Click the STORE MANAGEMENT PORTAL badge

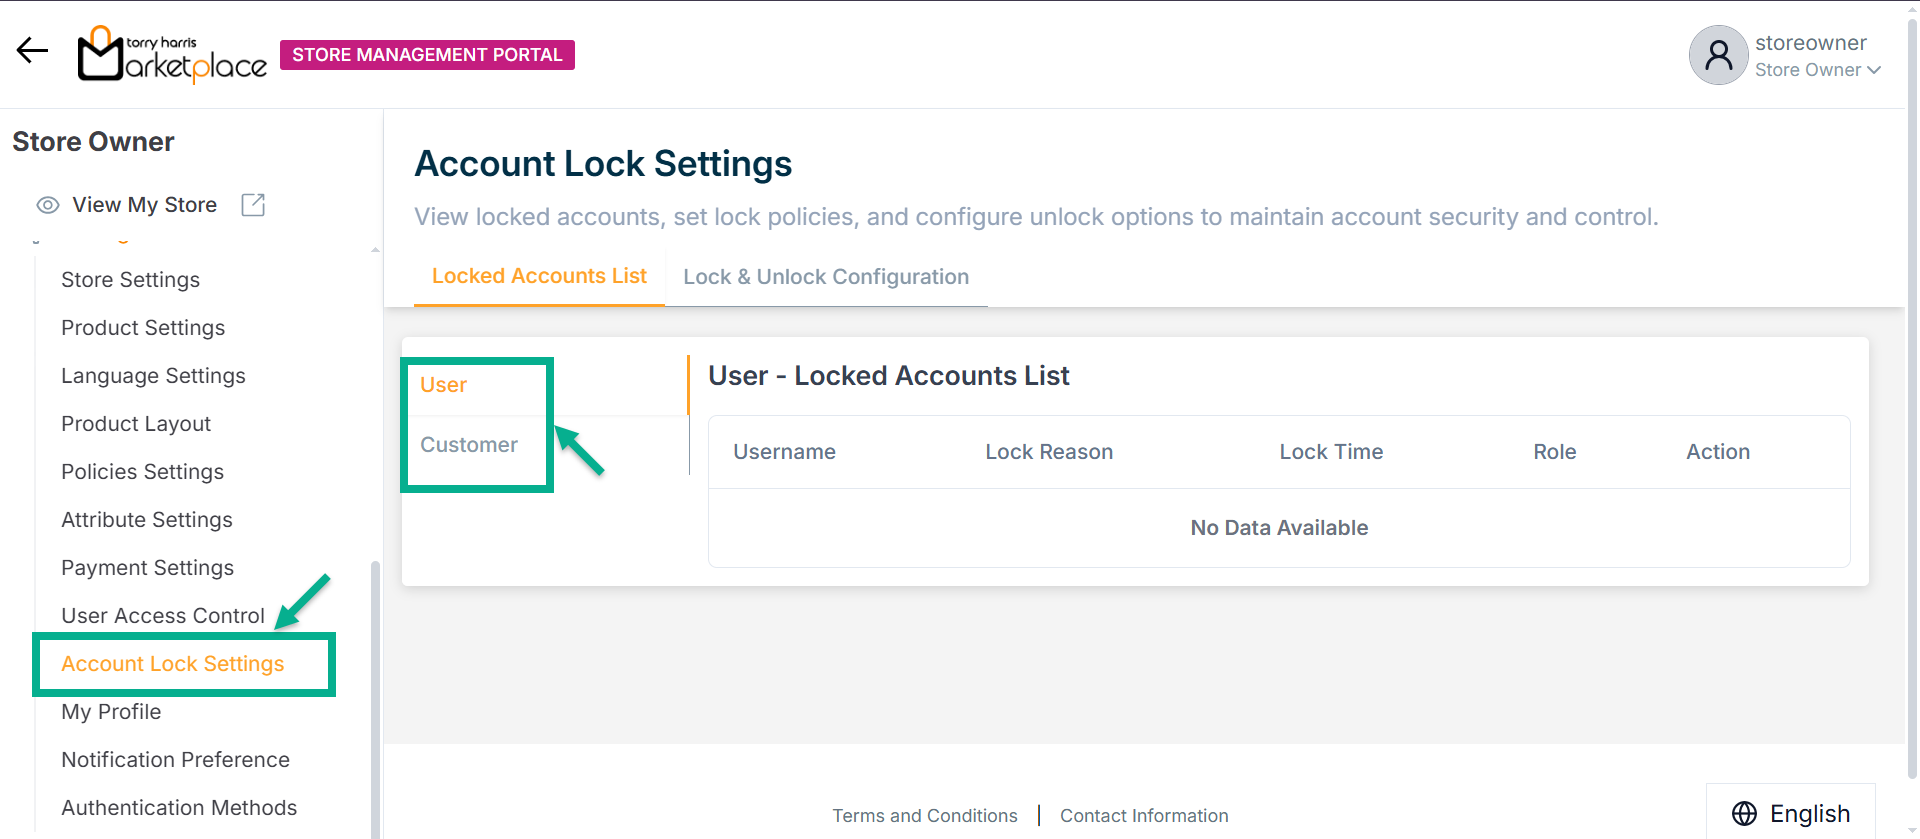(x=427, y=55)
